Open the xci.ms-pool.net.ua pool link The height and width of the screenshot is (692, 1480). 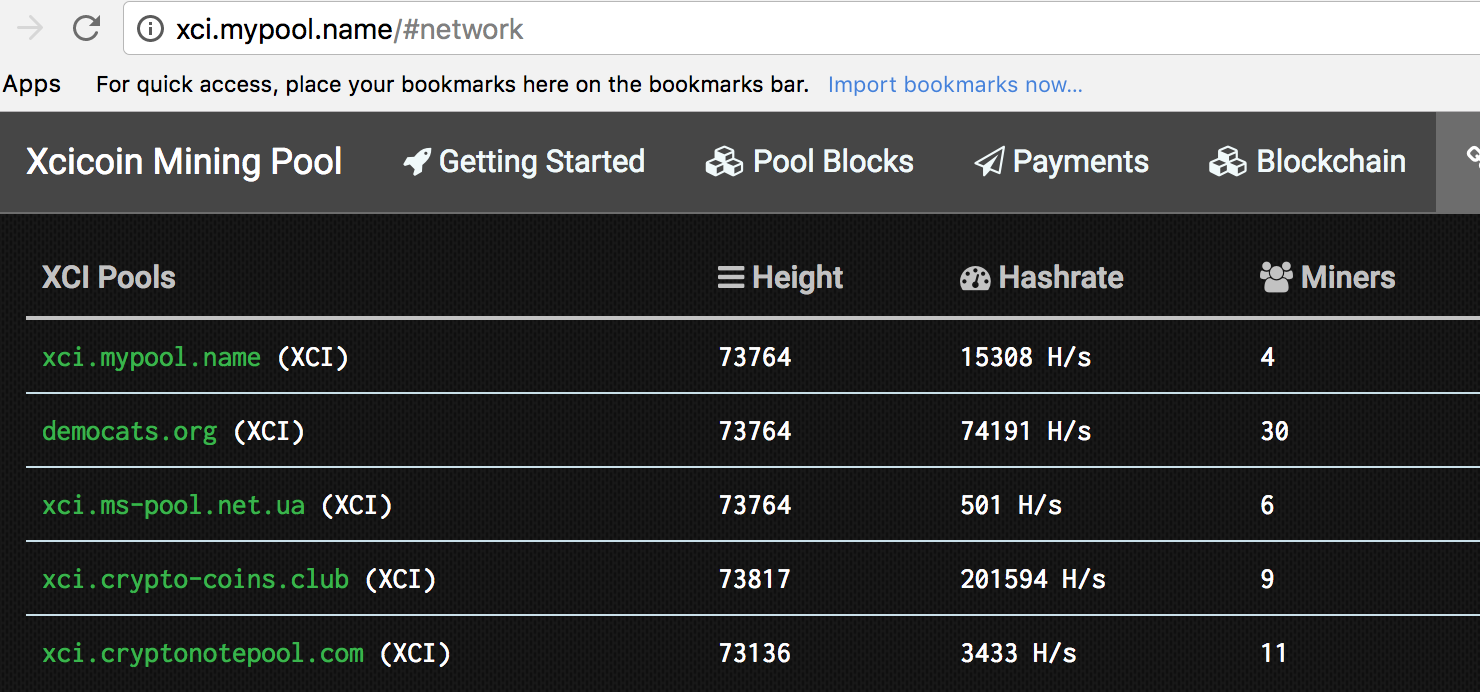click(173, 505)
